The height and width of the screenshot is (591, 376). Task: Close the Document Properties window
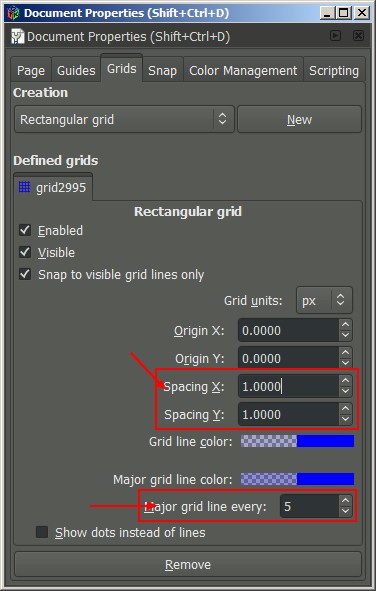click(362, 13)
